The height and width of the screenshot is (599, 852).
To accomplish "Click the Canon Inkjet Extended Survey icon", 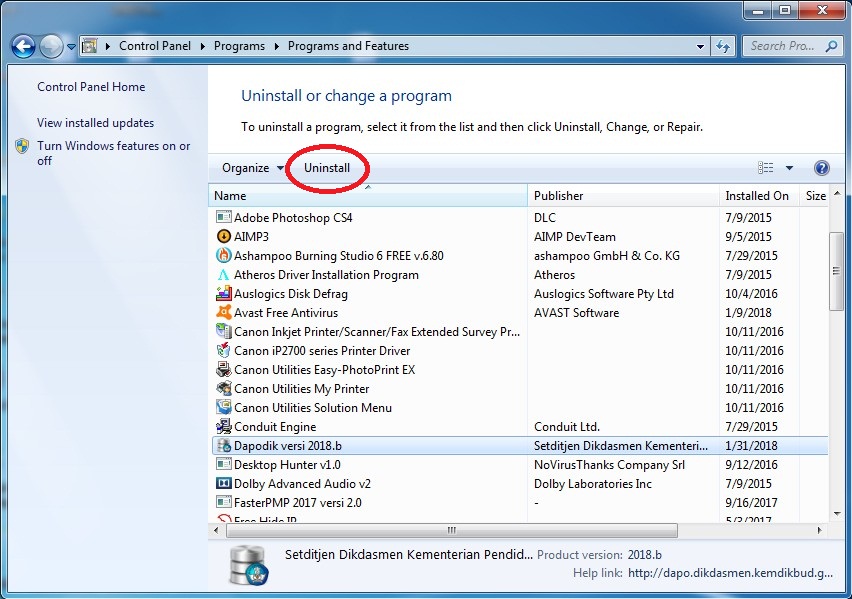I will 223,332.
